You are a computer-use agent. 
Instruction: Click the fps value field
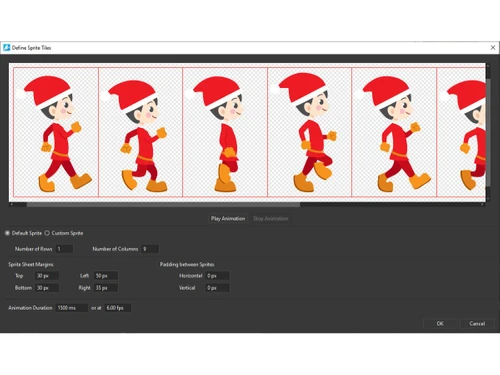click(x=117, y=308)
